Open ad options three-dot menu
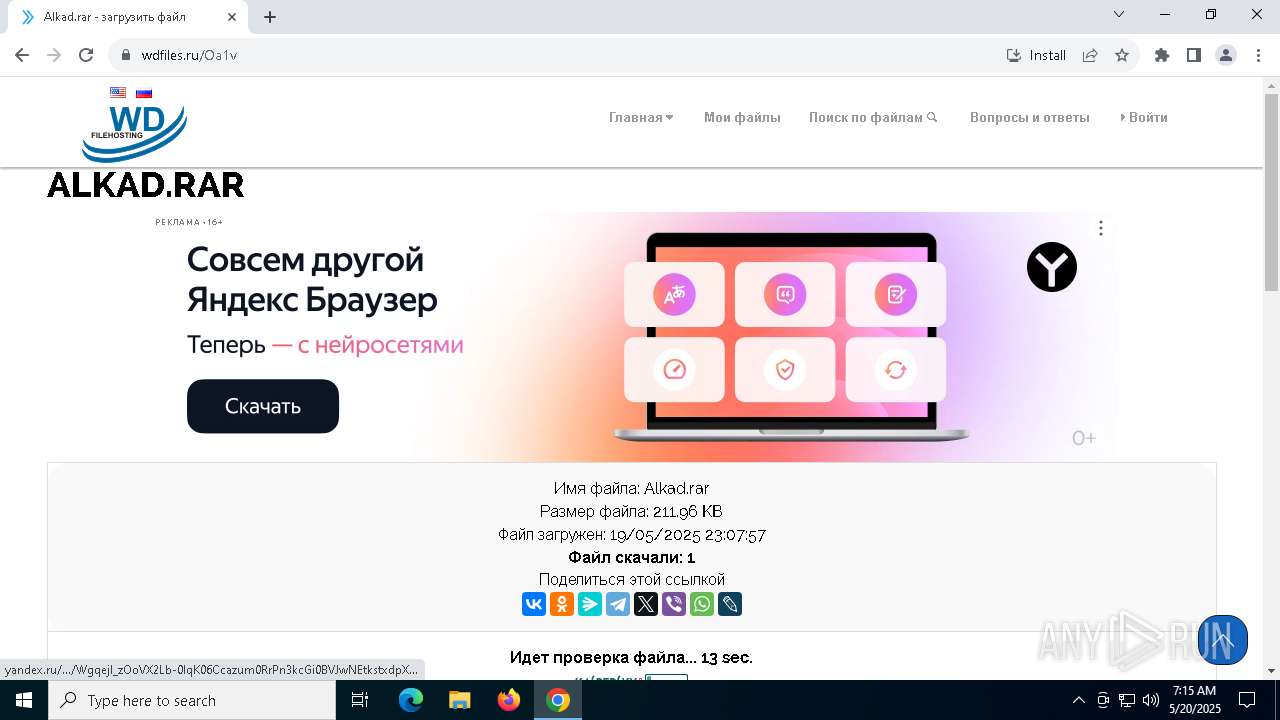Image resolution: width=1280 pixels, height=720 pixels. tap(1101, 228)
